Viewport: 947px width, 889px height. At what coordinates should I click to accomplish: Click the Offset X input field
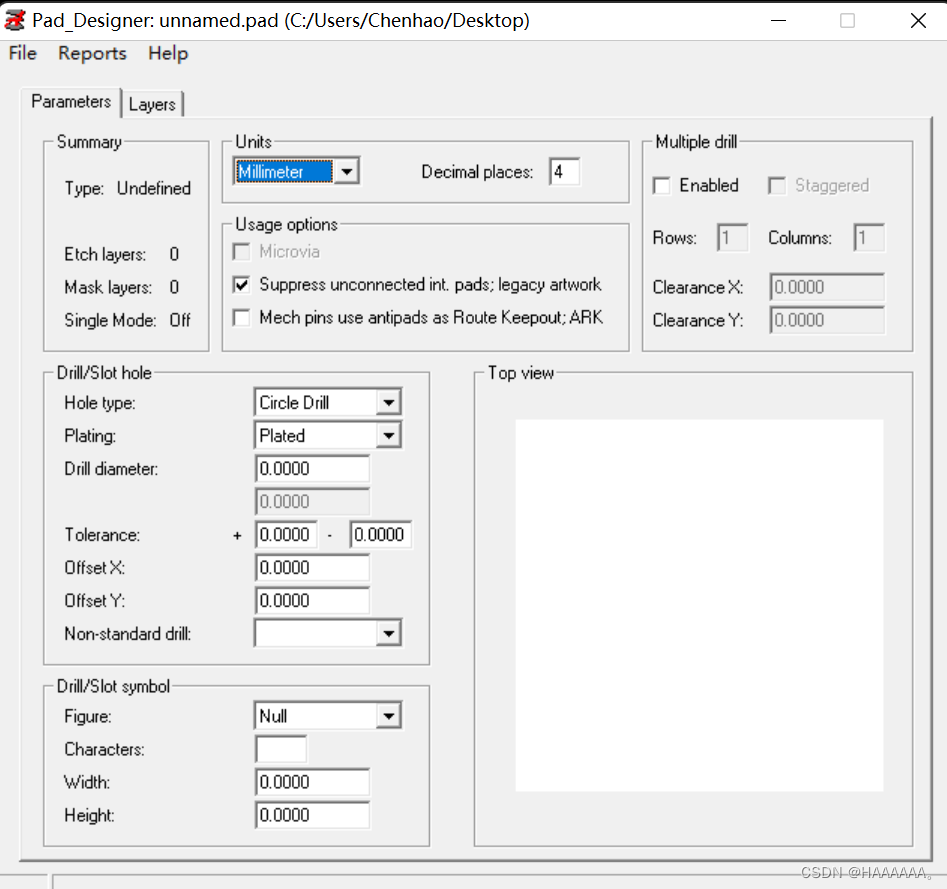click(312, 568)
